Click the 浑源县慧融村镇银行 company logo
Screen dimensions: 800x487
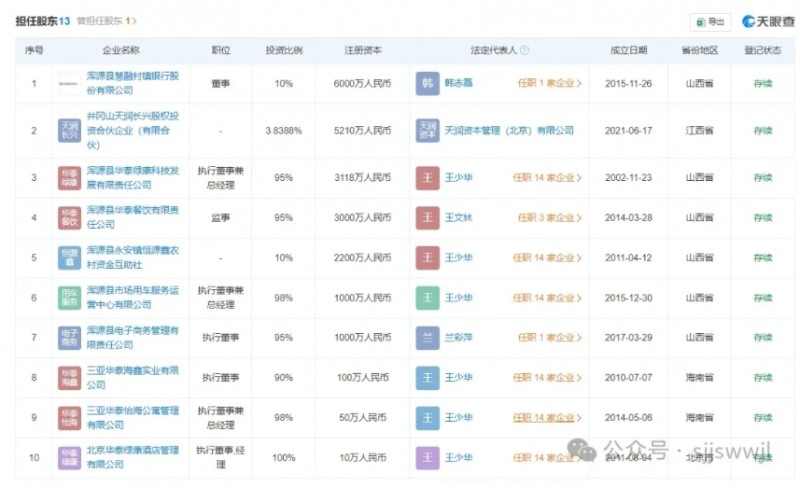(69, 84)
